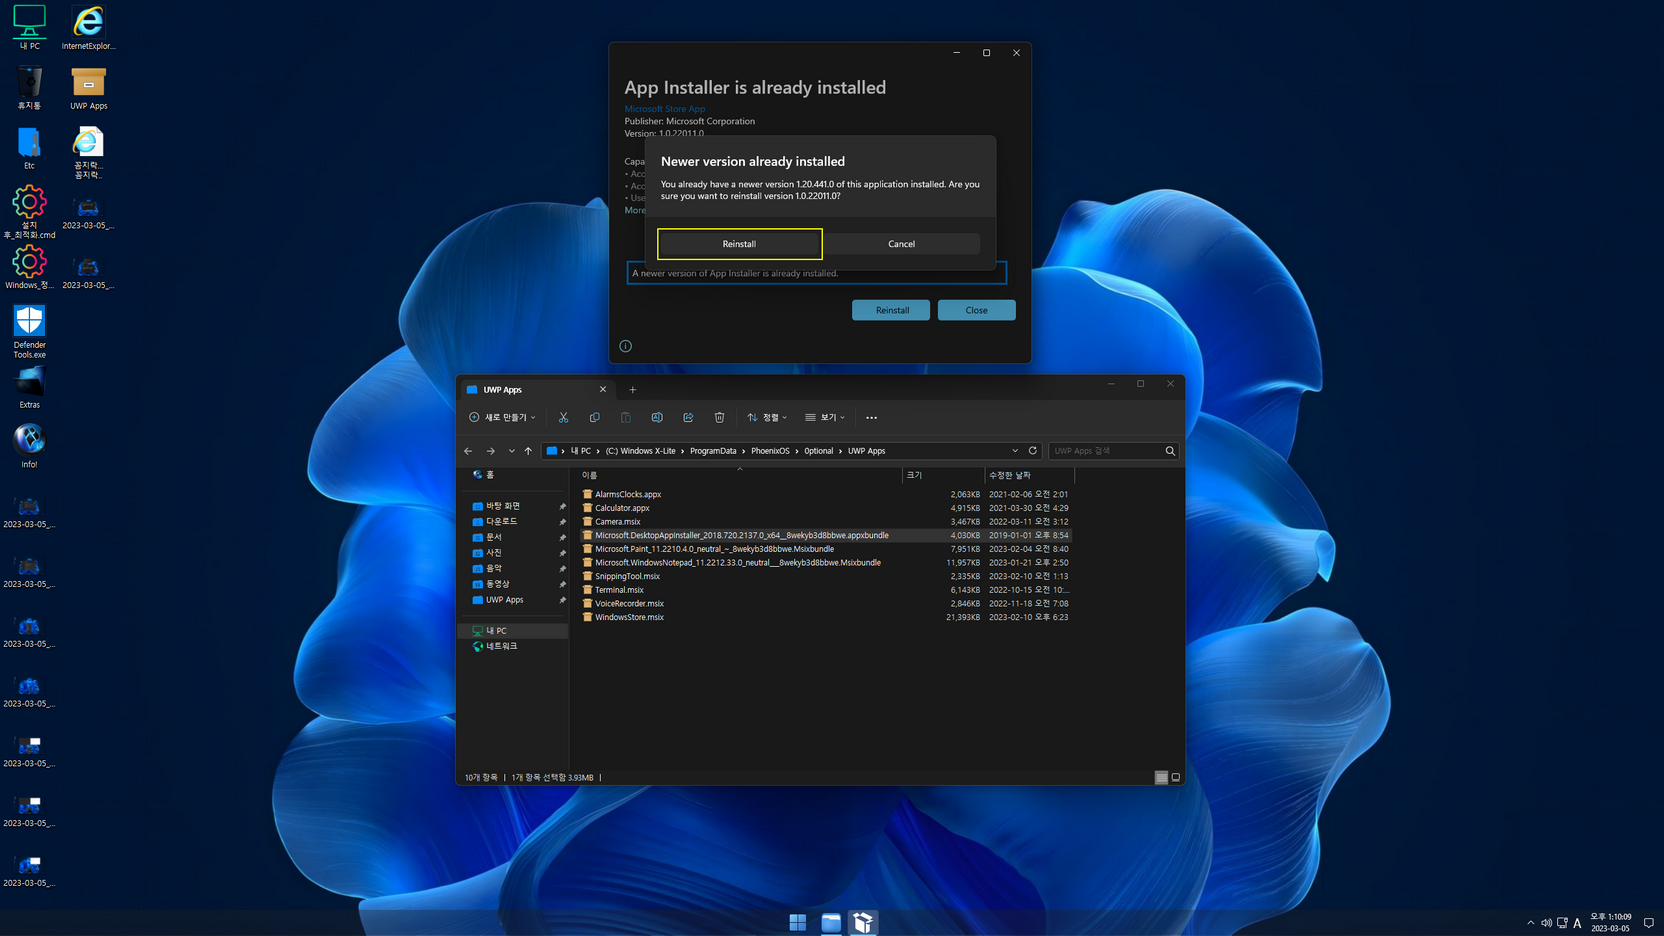Click File Explorer icon on taskbar
Image resolution: width=1664 pixels, height=936 pixels.
pos(831,923)
